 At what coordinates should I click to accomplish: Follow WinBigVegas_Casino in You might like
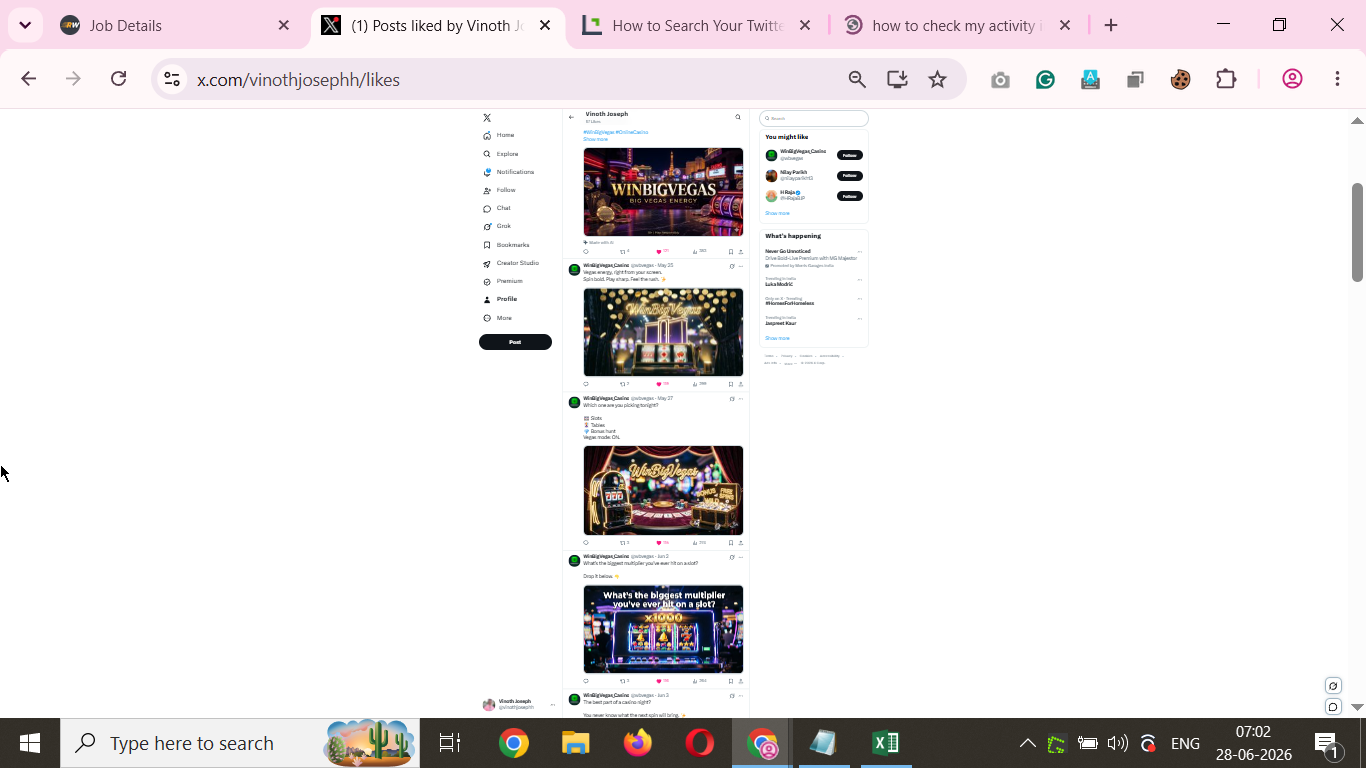click(x=850, y=155)
